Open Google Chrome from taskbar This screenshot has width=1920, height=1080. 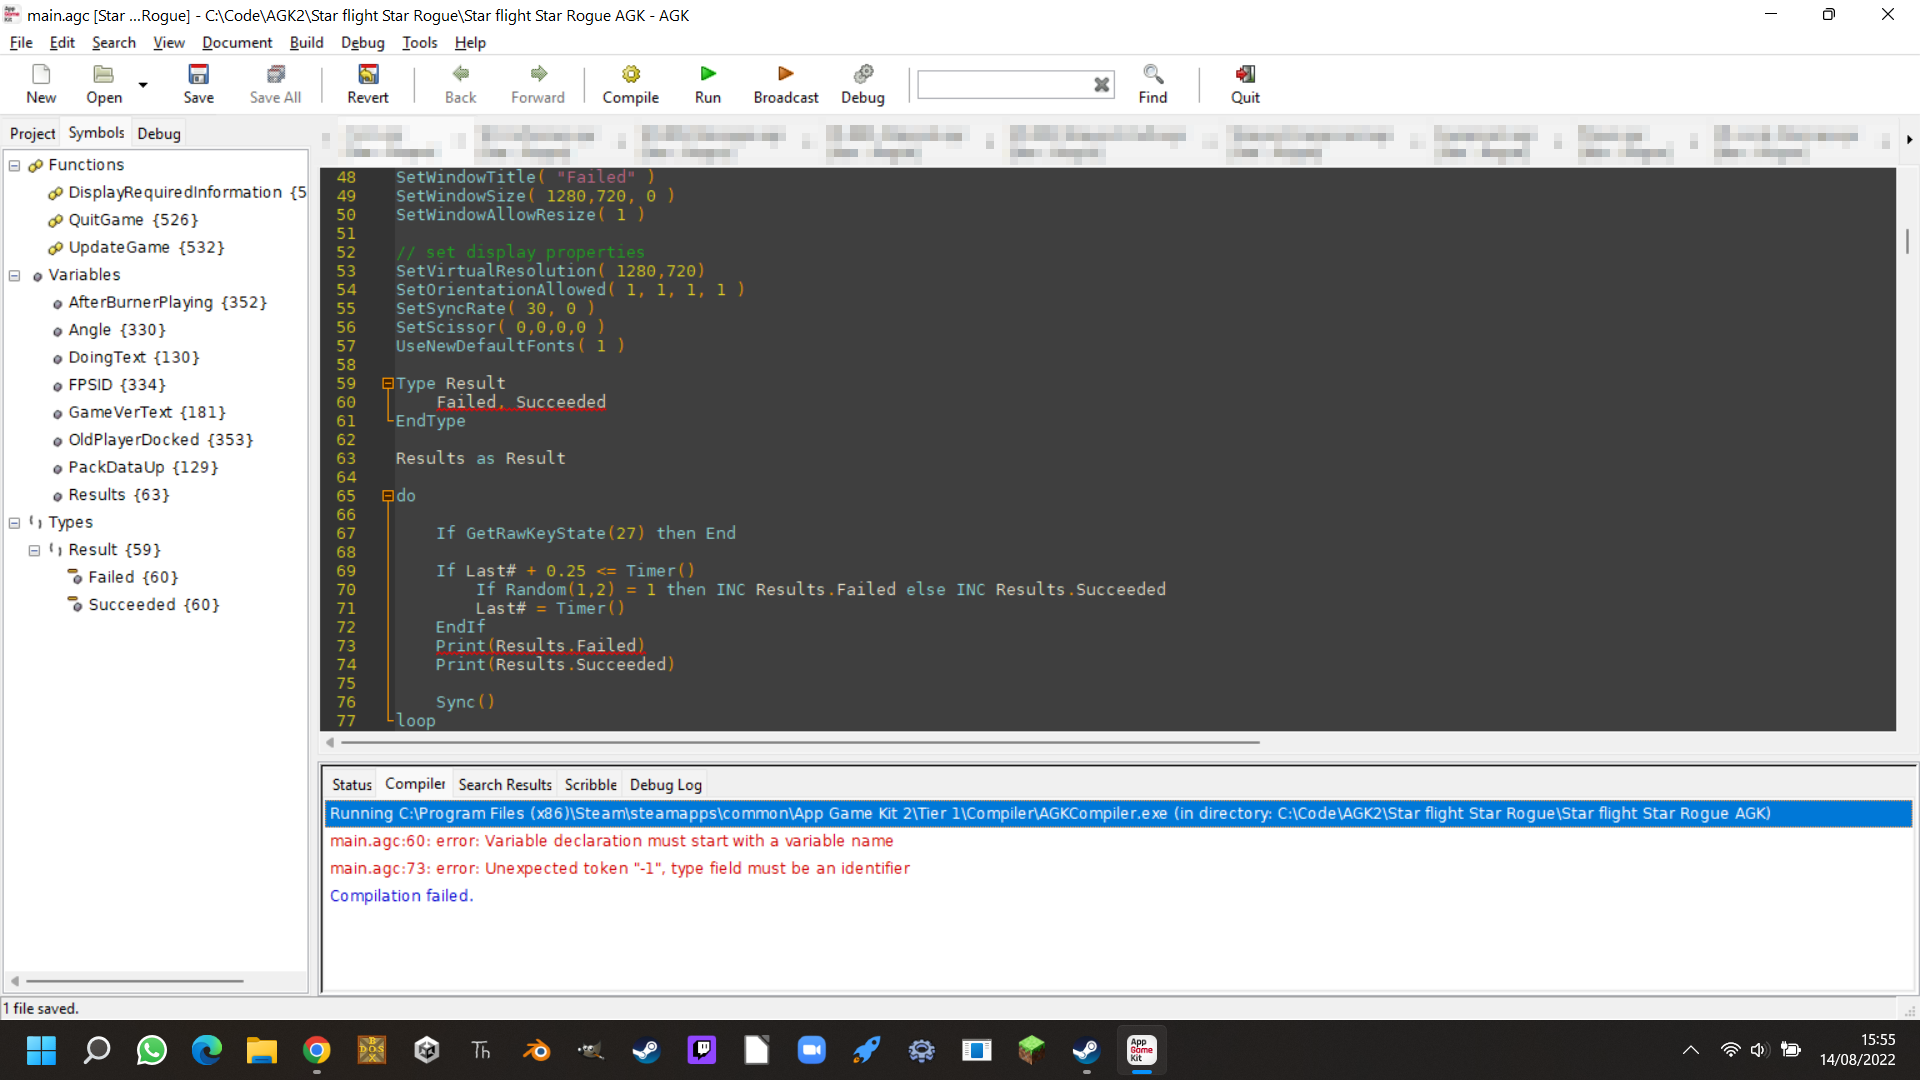click(x=317, y=1050)
